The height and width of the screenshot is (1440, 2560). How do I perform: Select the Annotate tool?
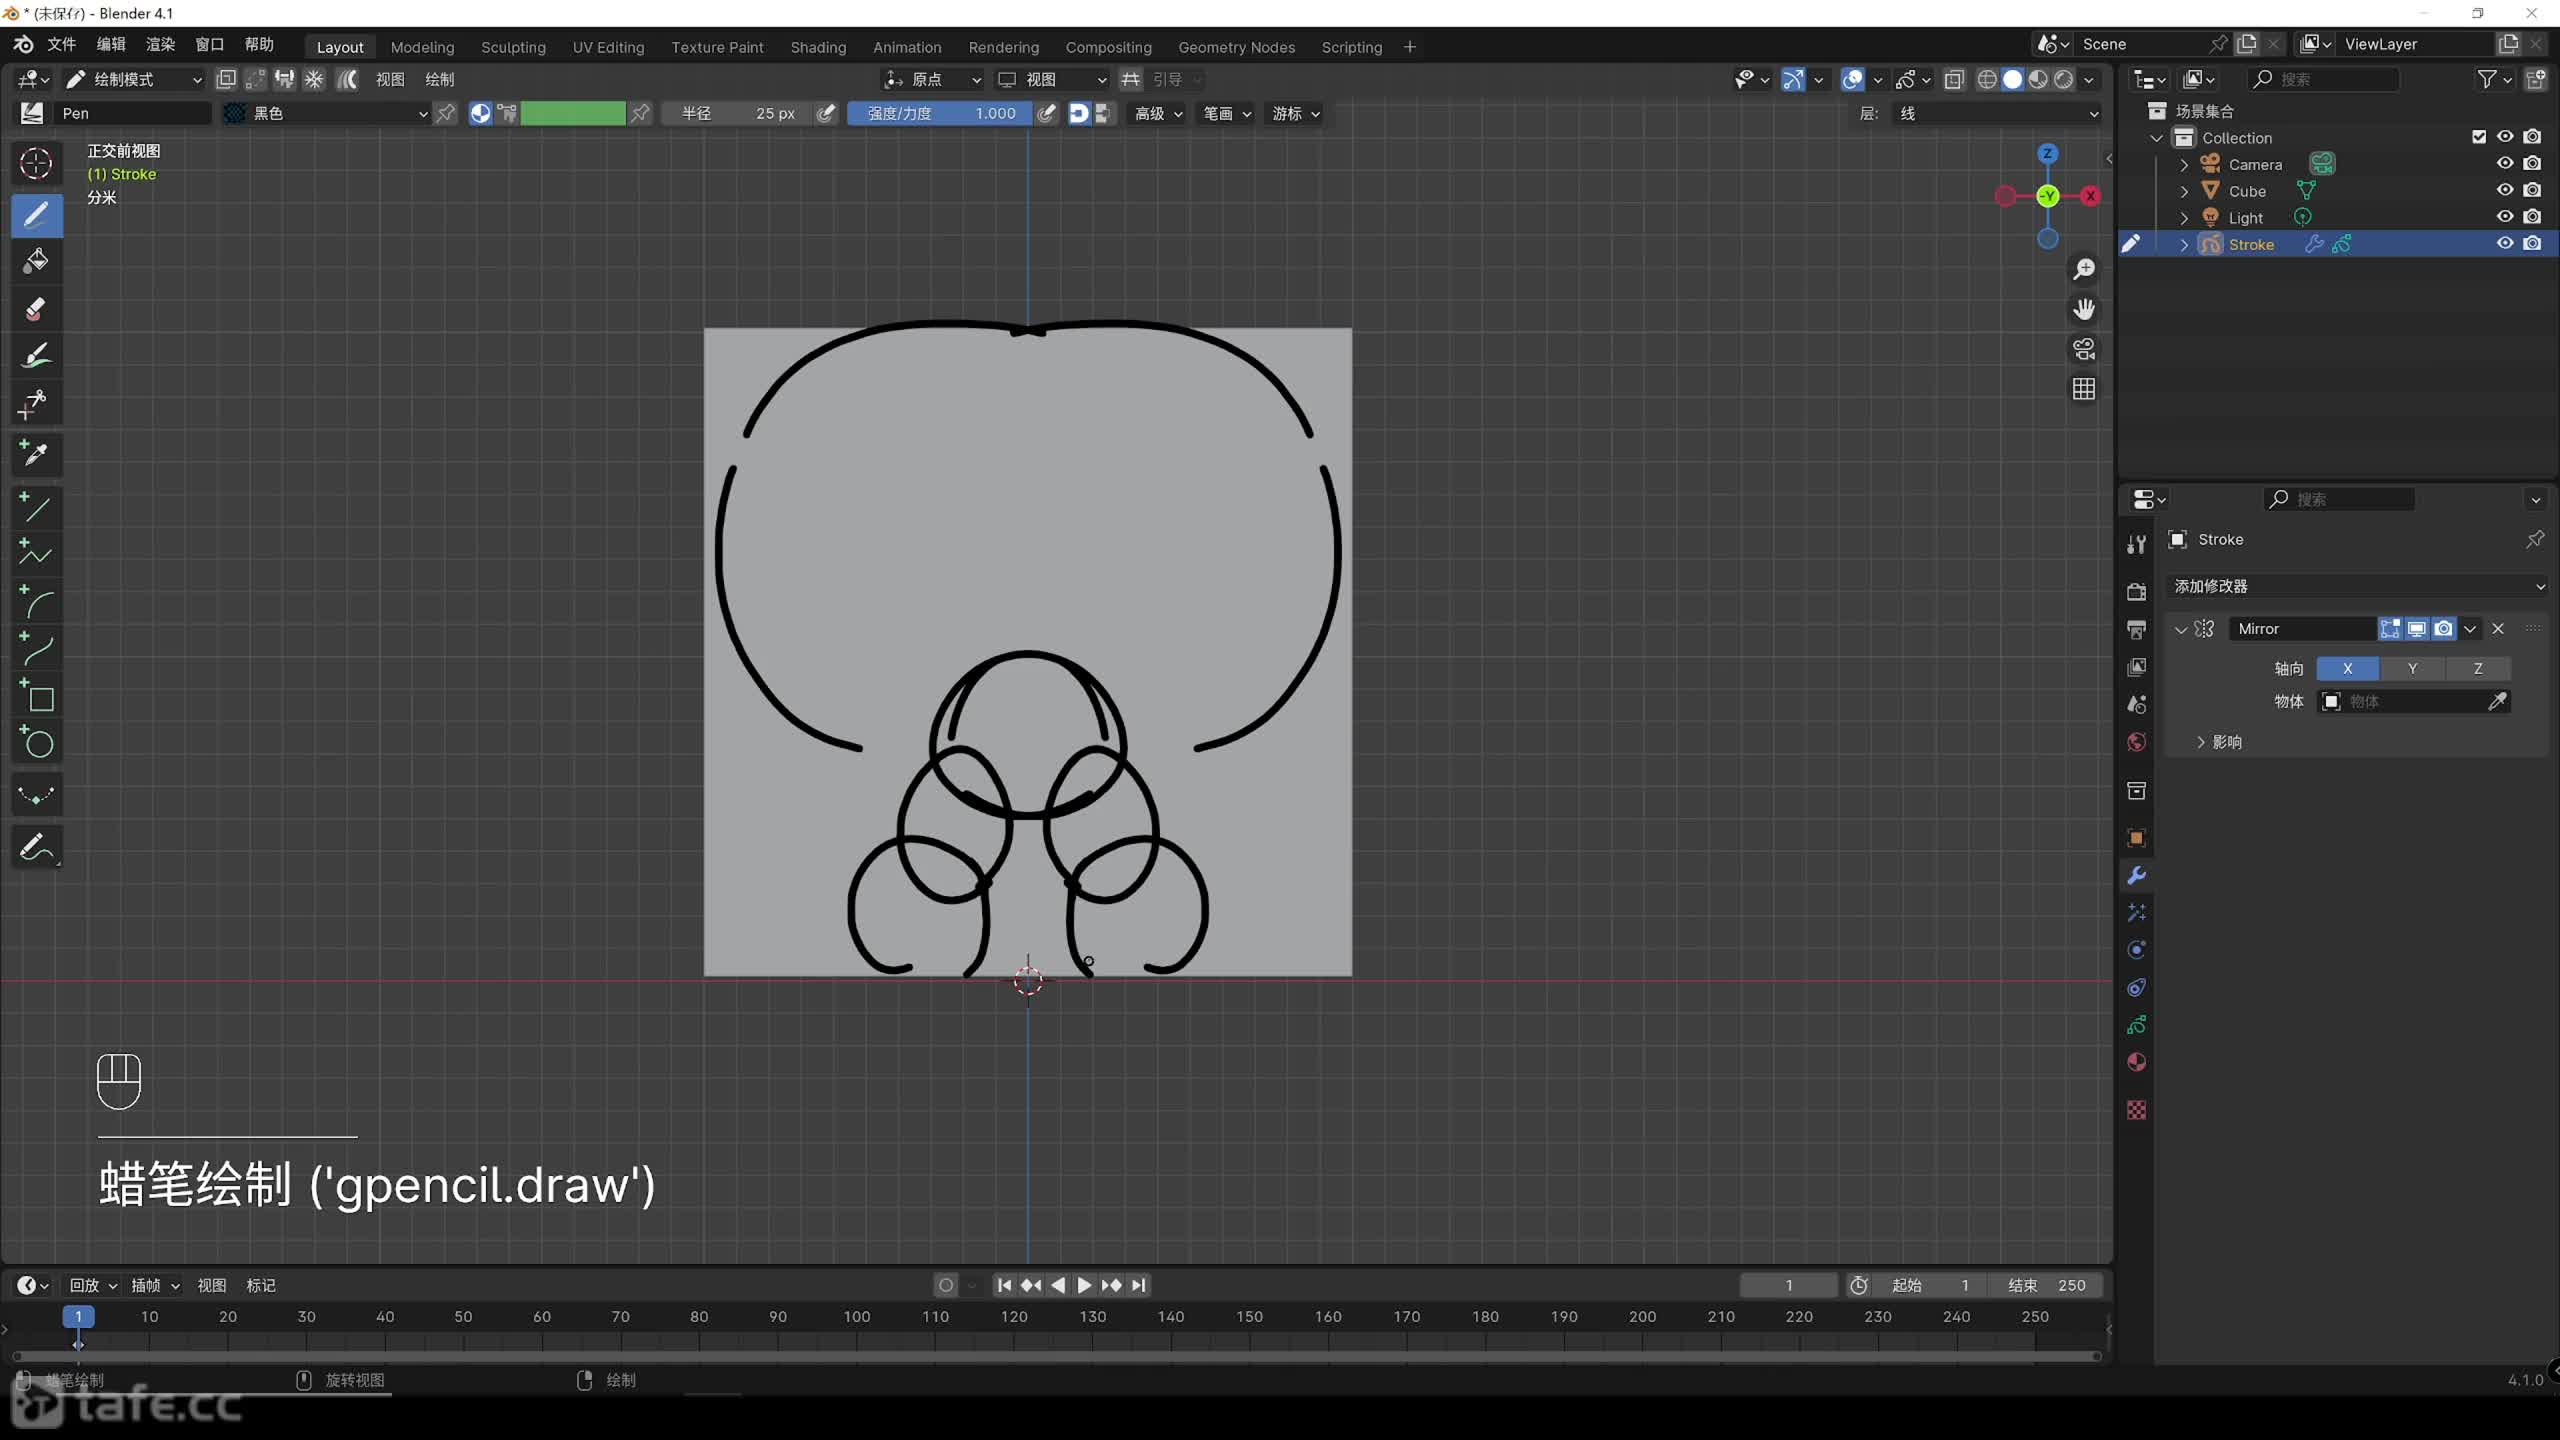coord(37,848)
